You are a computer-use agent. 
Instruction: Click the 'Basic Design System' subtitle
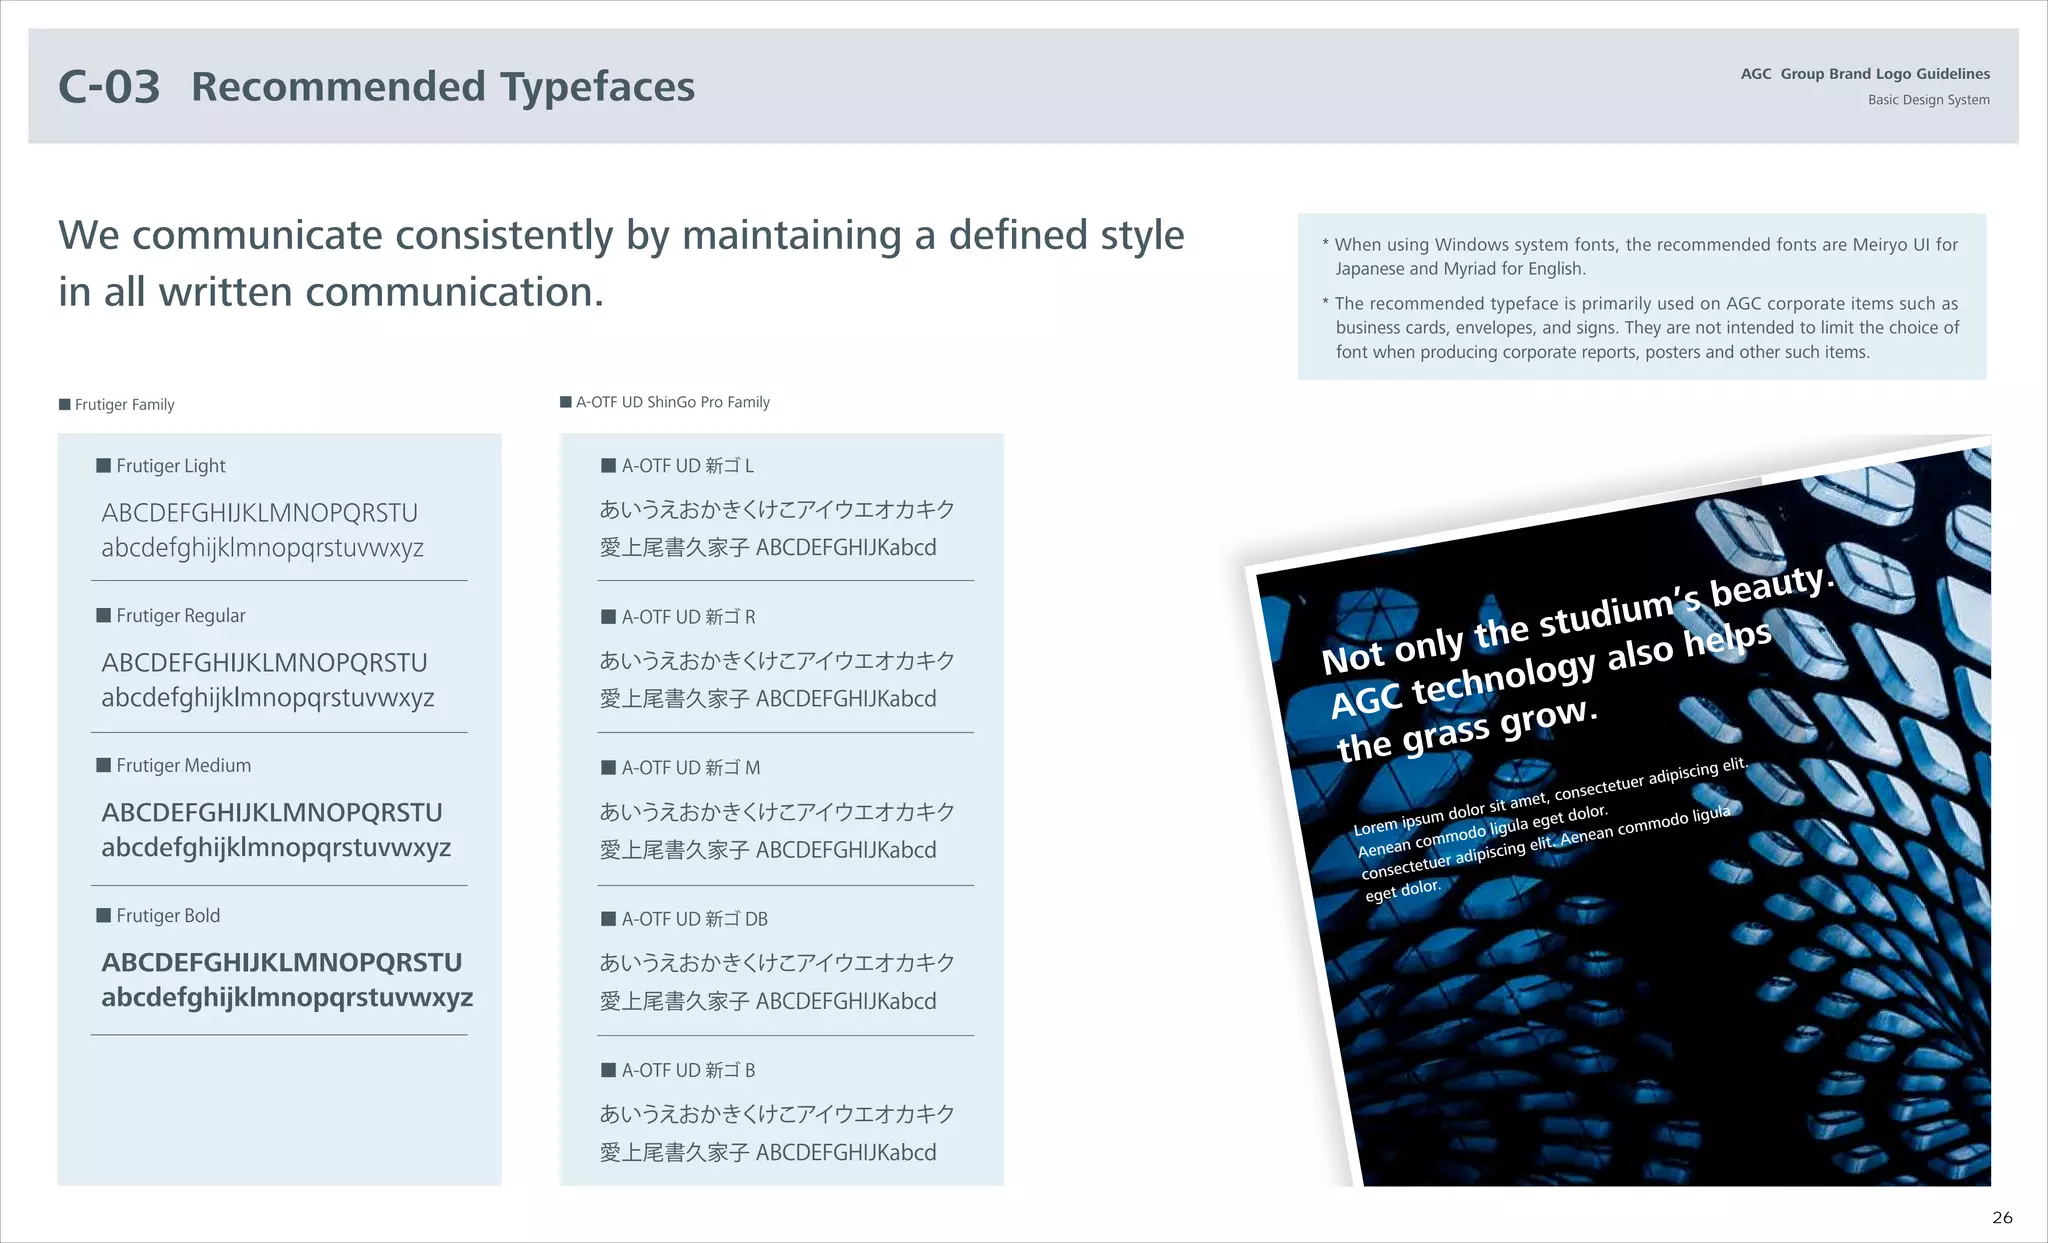pos(1928,100)
